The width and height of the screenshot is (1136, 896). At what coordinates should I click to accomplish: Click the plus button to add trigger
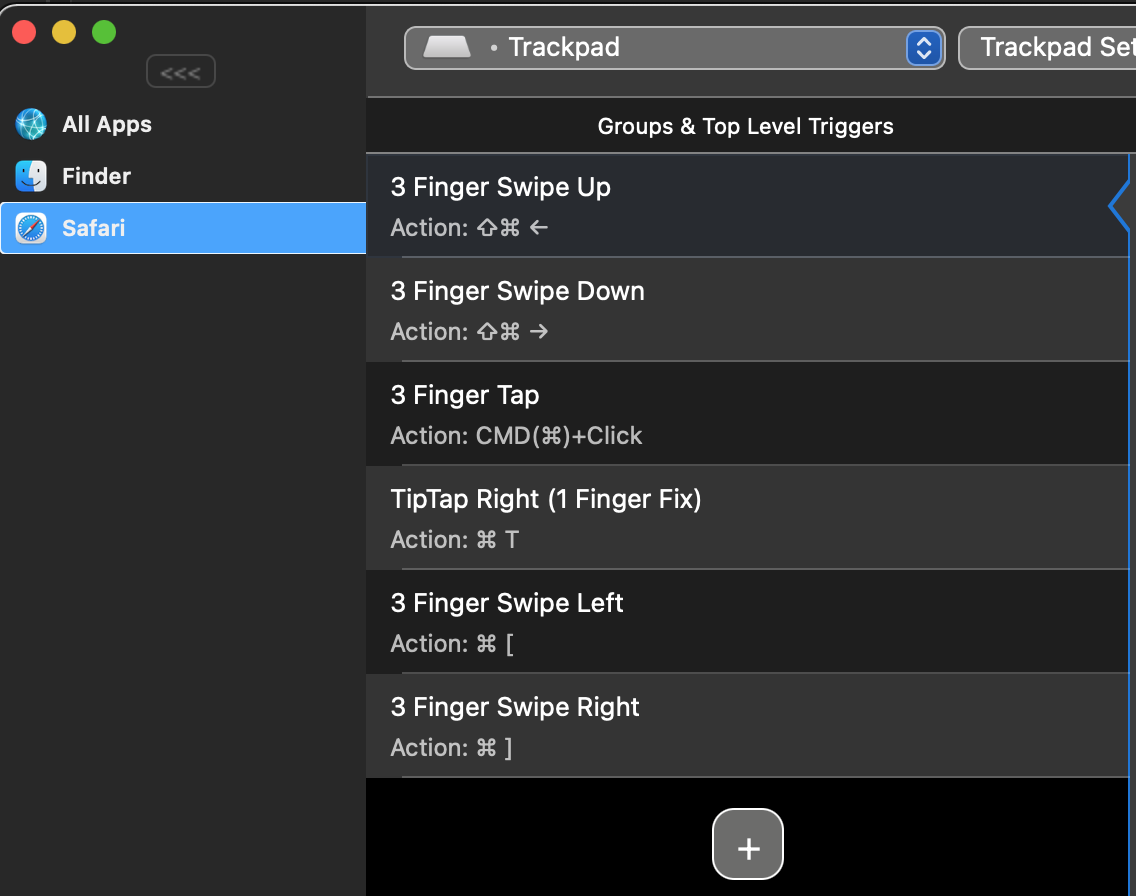tap(748, 849)
